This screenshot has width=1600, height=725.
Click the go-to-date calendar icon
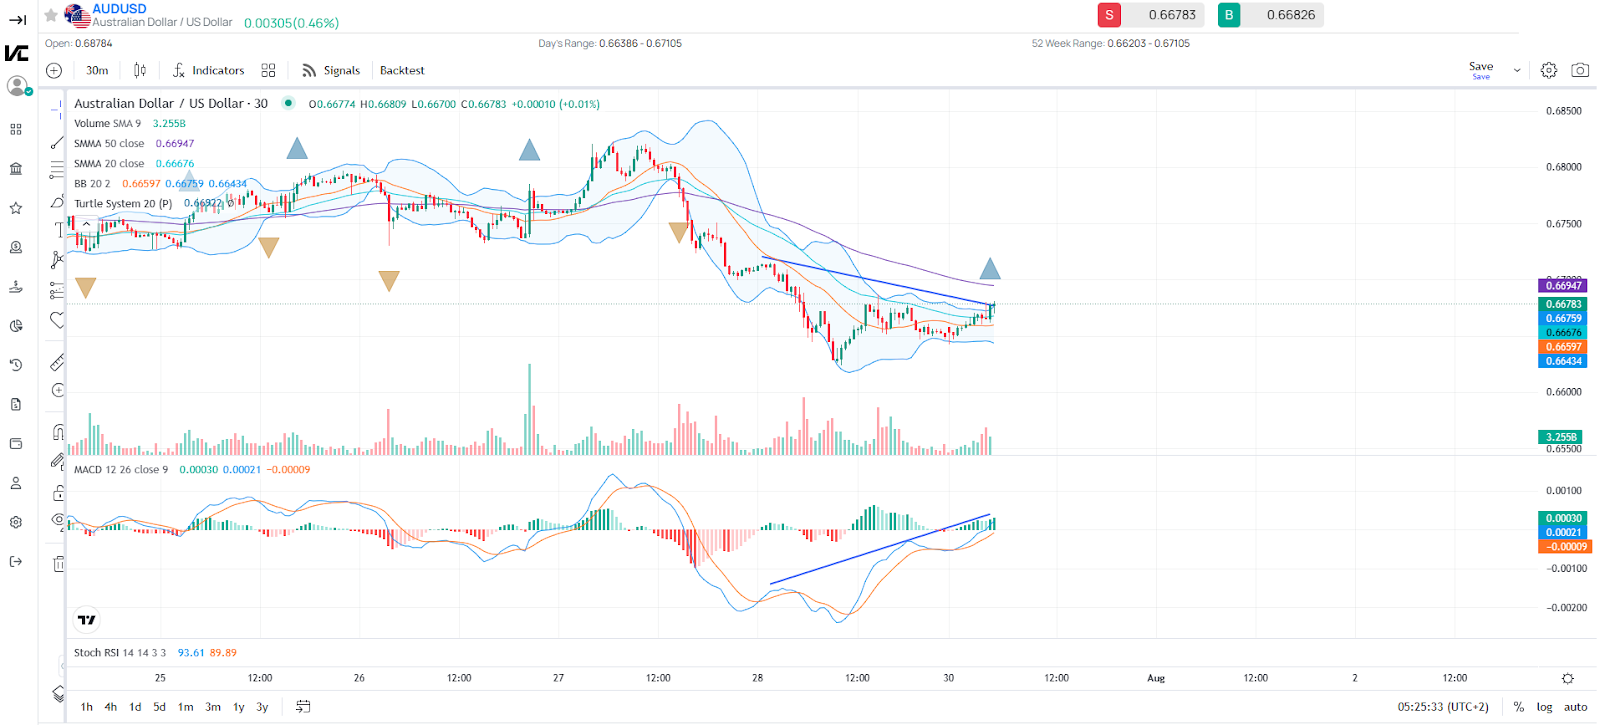click(303, 706)
